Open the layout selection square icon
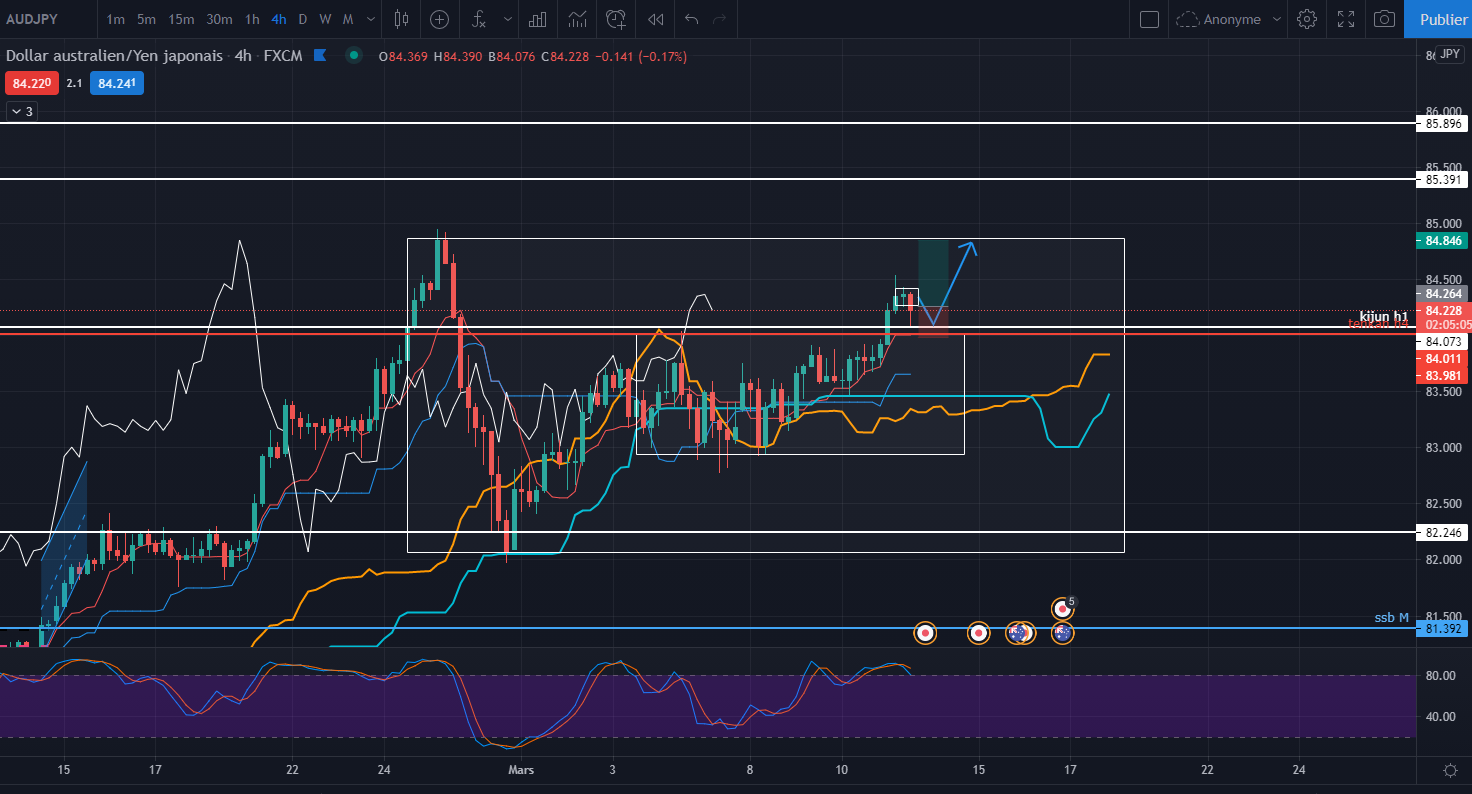Image resolution: width=1472 pixels, height=794 pixels. (x=1149, y=19)
